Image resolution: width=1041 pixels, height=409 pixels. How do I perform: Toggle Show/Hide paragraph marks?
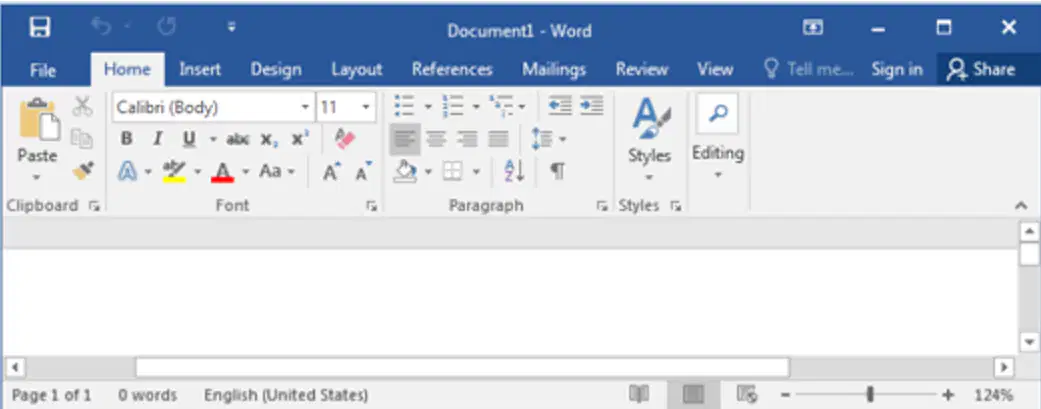coord(557,171)
